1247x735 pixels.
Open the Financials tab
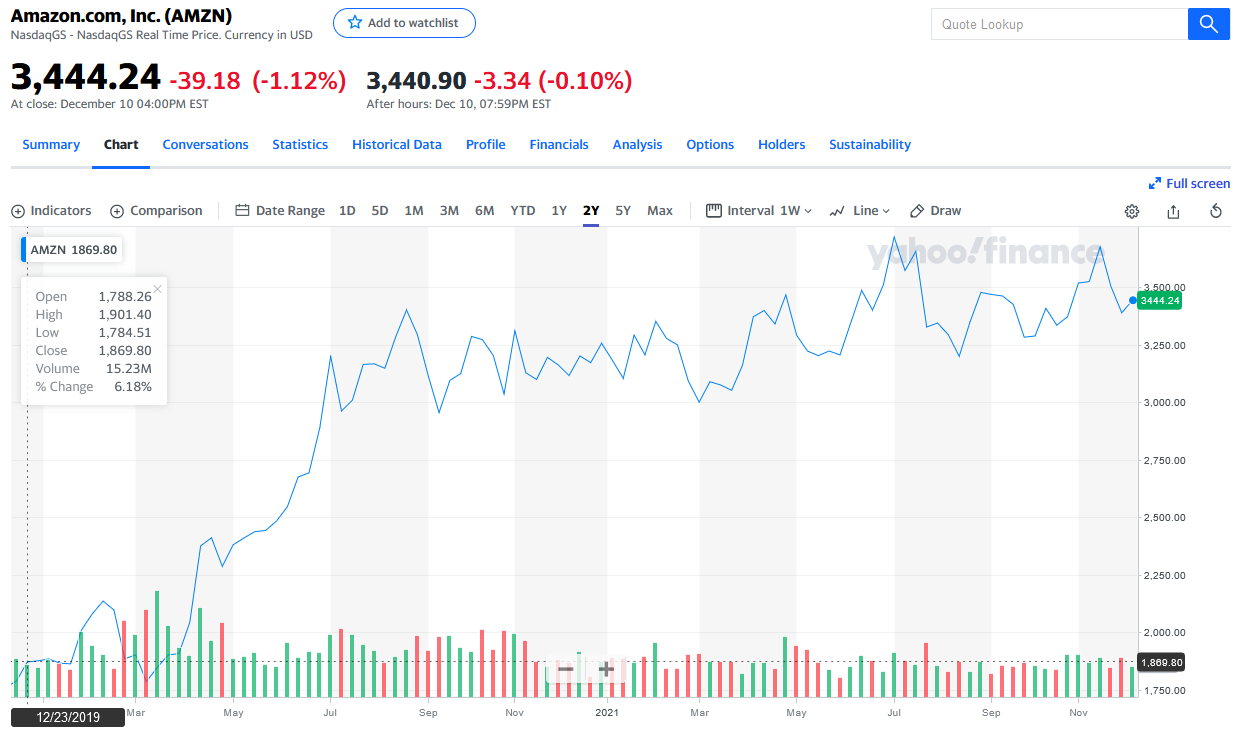pyautogui.click(x=559, y=145)
